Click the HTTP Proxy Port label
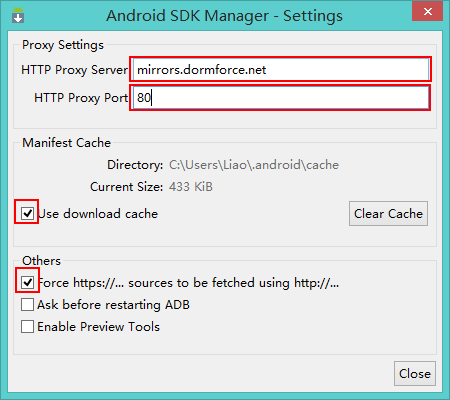Screen dimensions: 450x400 [81, 98]
